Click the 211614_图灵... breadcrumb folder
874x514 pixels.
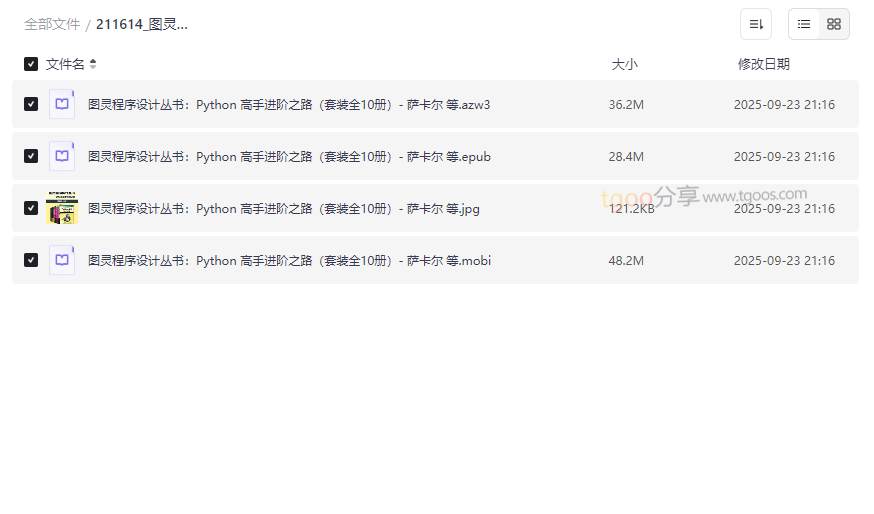[142, 24]
